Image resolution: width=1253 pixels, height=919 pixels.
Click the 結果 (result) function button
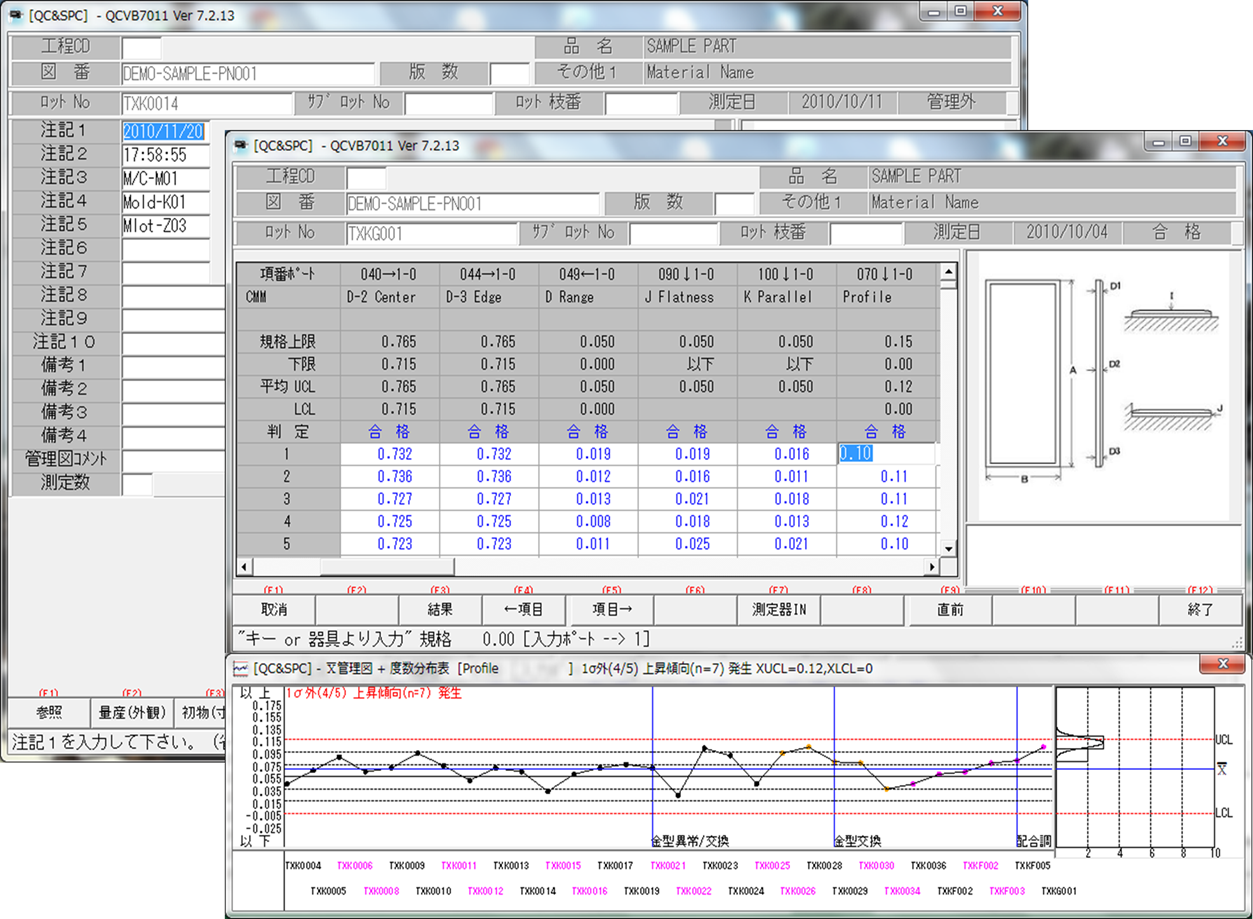point(440,609)
